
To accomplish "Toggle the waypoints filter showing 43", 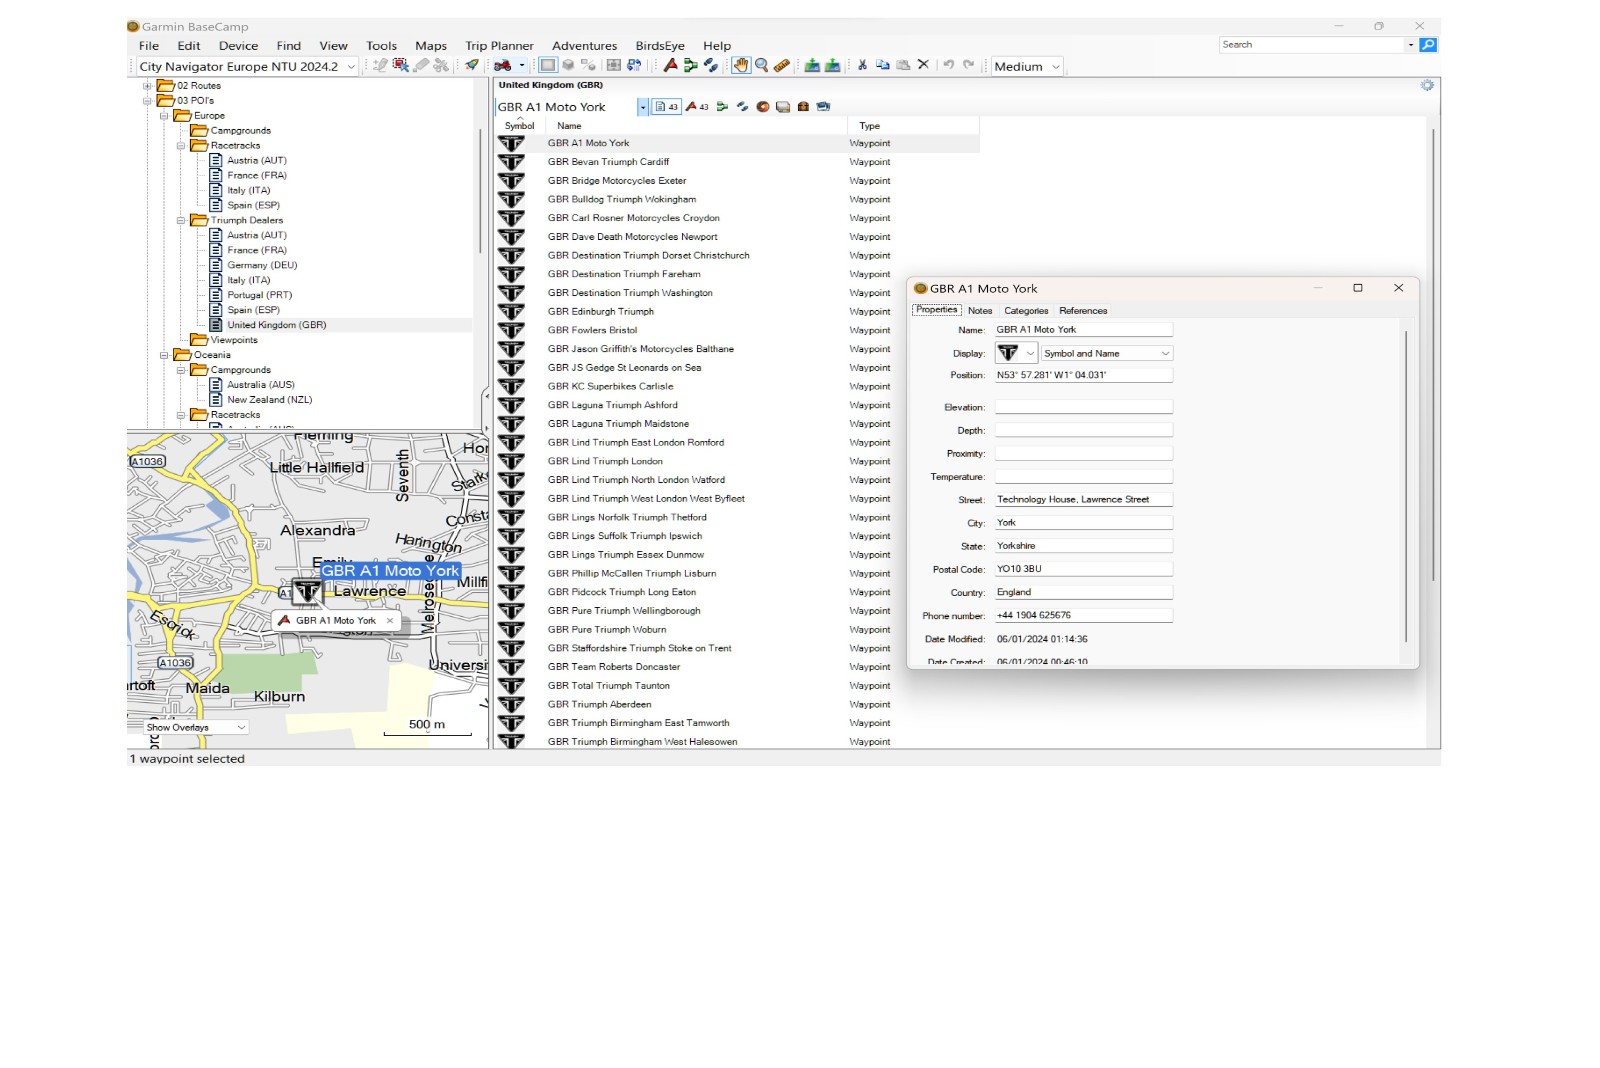I will 697,107.
